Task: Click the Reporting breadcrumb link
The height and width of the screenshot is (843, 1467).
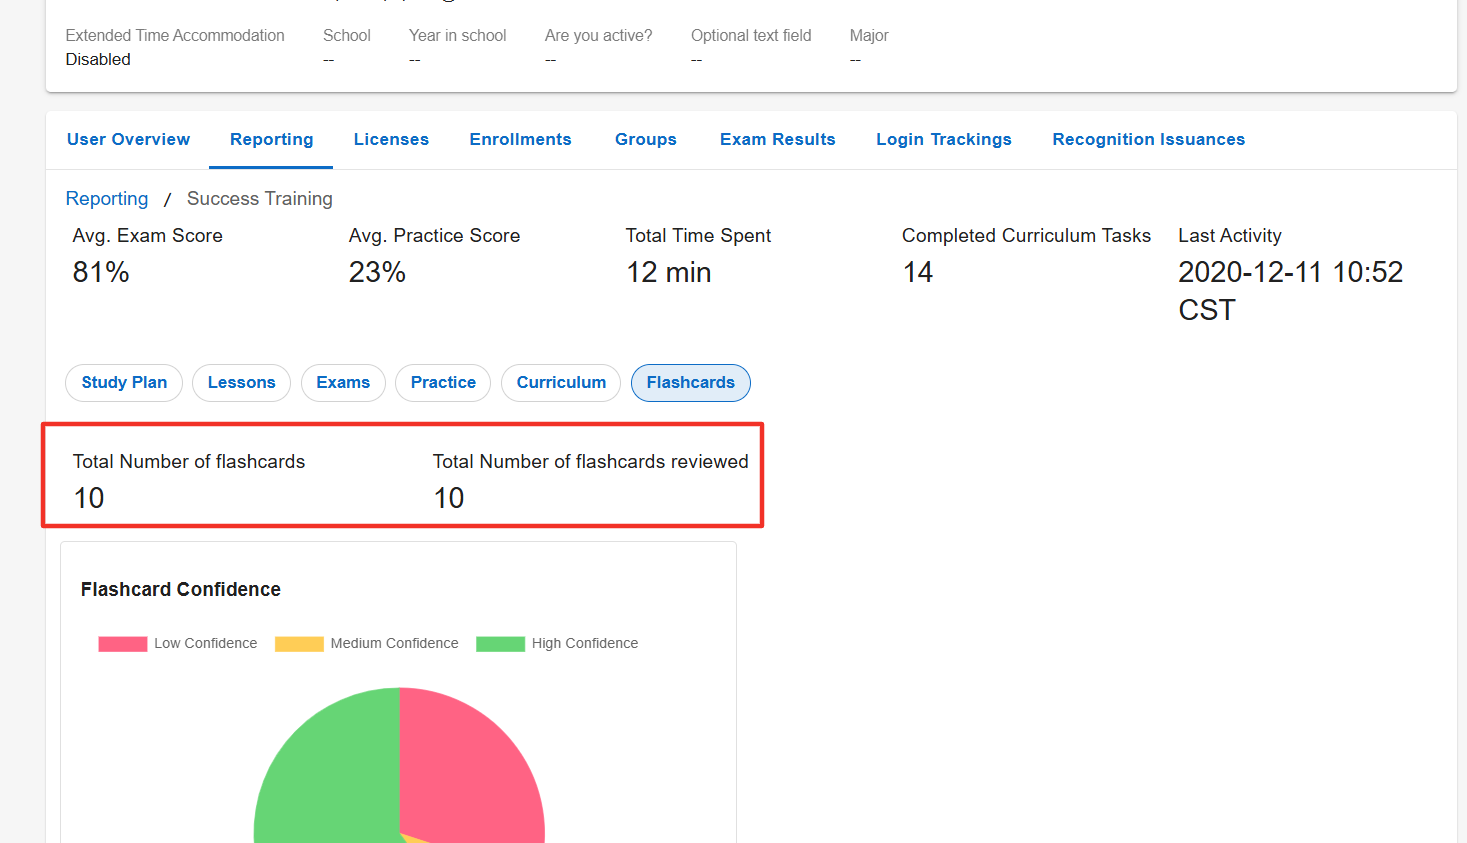Action: 107,198
